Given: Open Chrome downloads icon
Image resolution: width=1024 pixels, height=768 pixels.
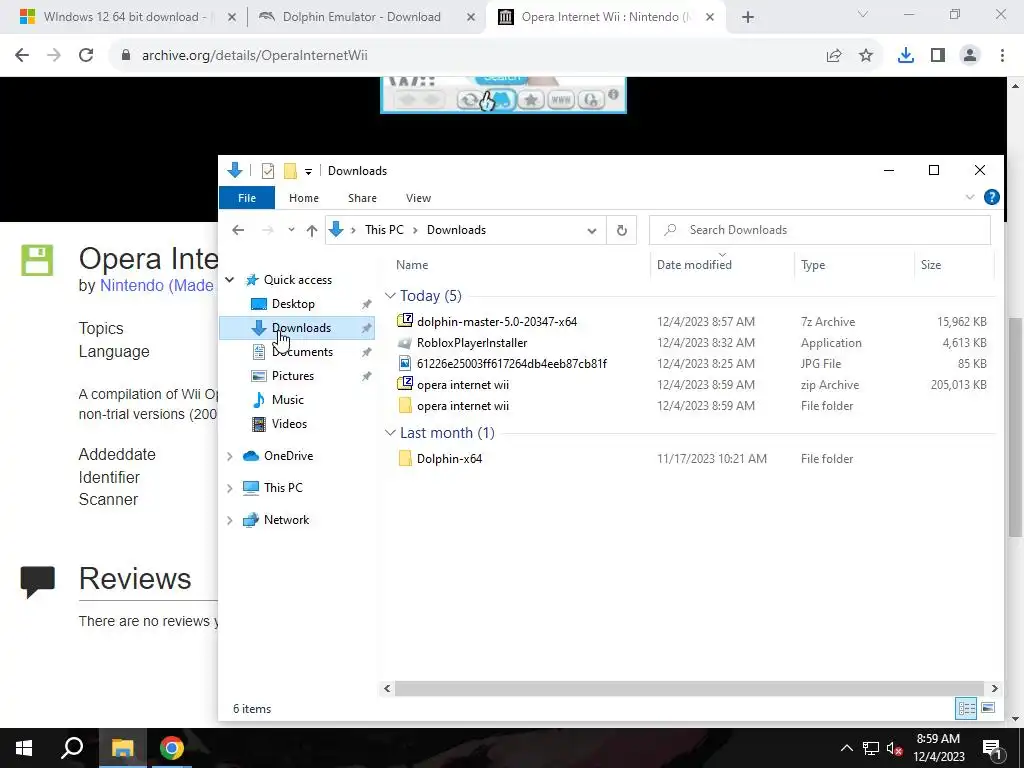Looking at the screenshot, I should click(x=906, y=56).
